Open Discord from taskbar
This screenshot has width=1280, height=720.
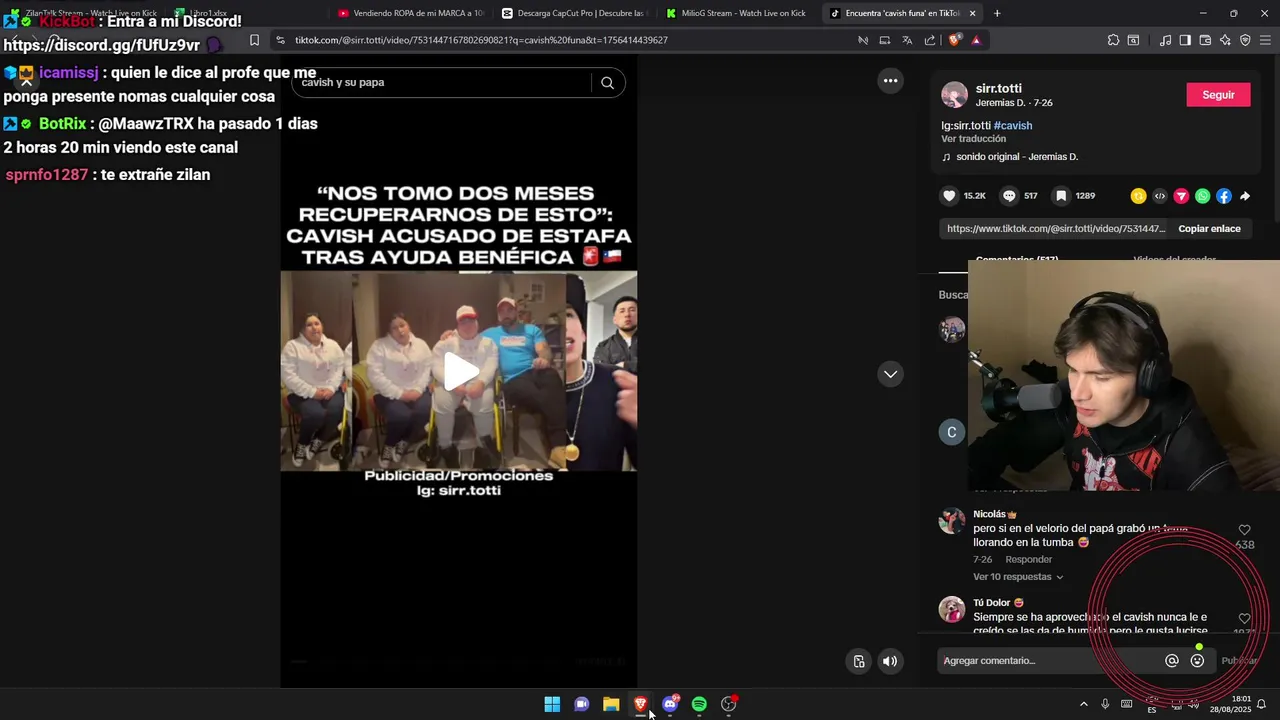tap(670, 704)
